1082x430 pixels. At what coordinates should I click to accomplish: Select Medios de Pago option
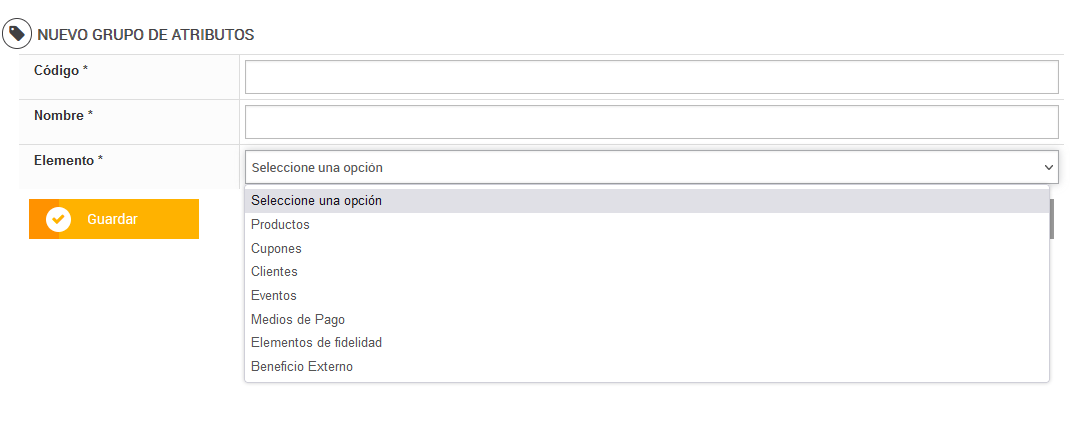(298, 319)
